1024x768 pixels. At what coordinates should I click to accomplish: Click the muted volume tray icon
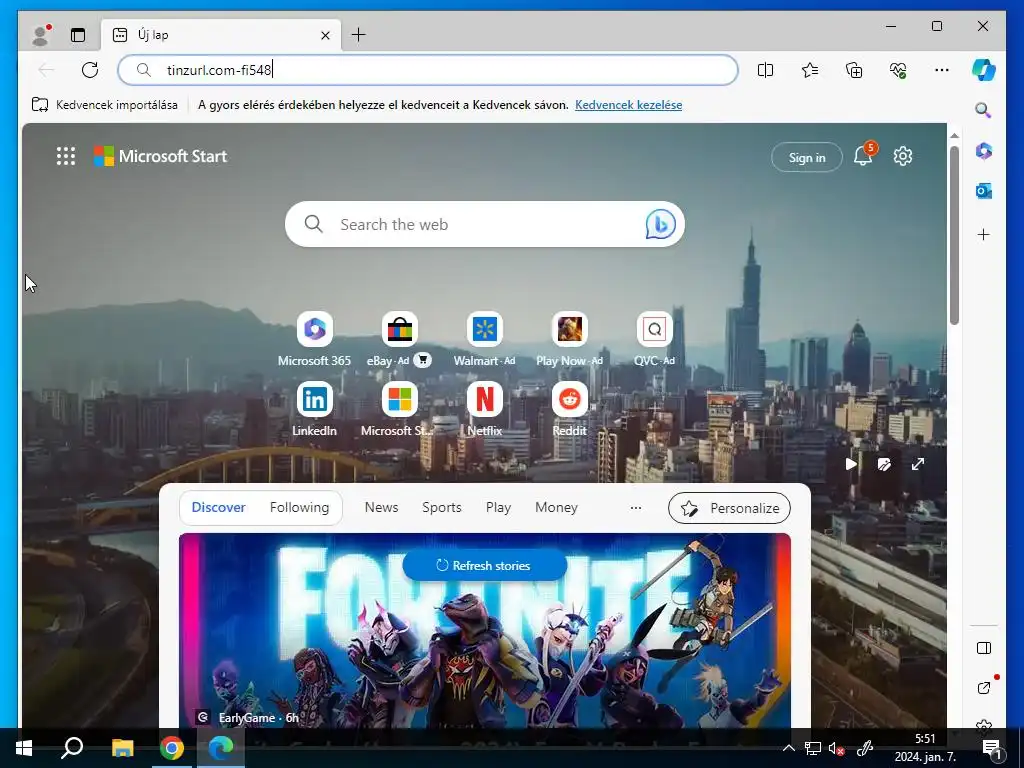(837, 748)
